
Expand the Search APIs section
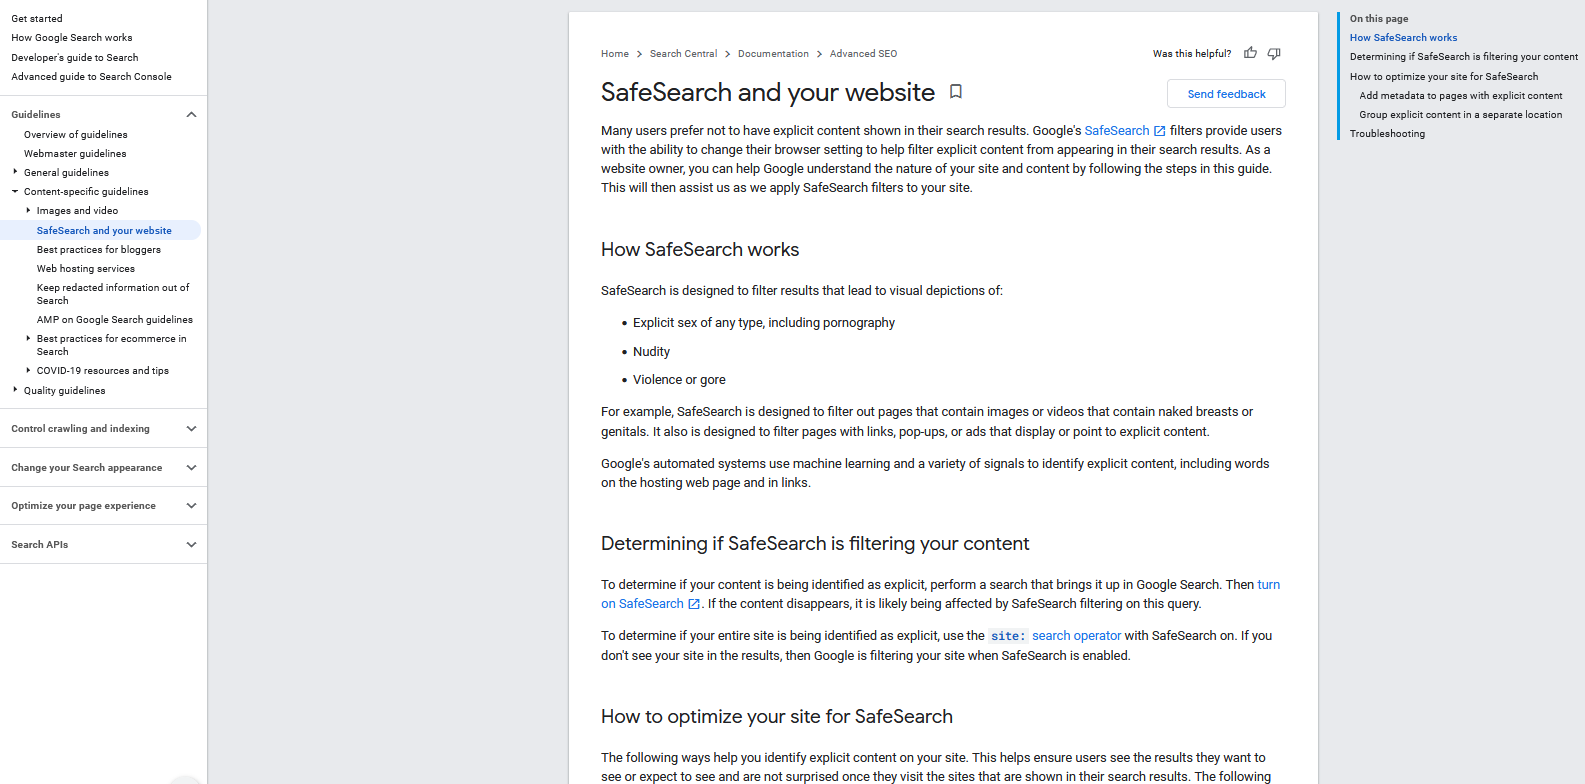[191, 545]
